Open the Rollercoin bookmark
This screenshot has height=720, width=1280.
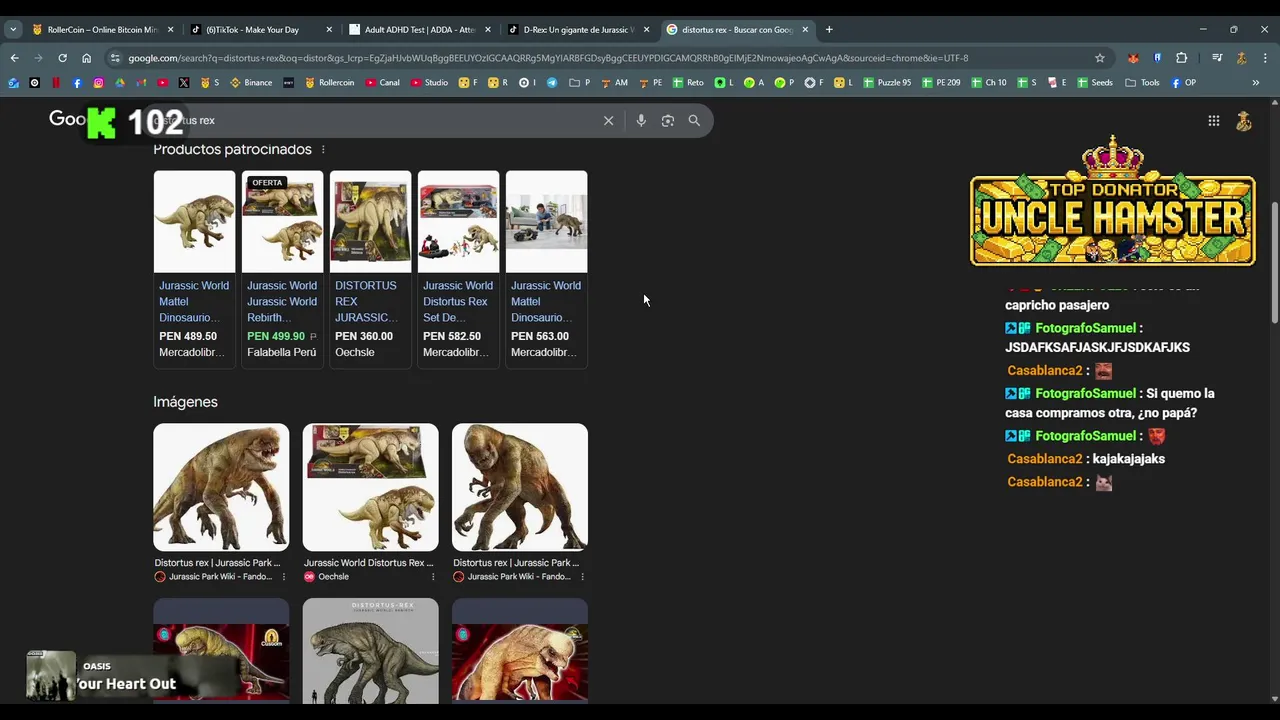(330, 83)
